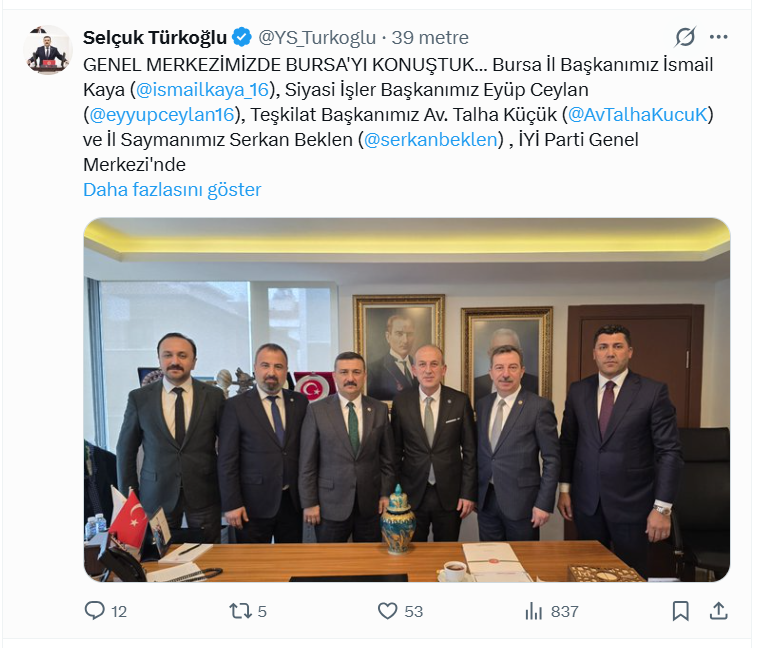Like the tweet with the heart icon
This screenshot has width=778, height=648.
pyautogui.click(x=388, y=611)
